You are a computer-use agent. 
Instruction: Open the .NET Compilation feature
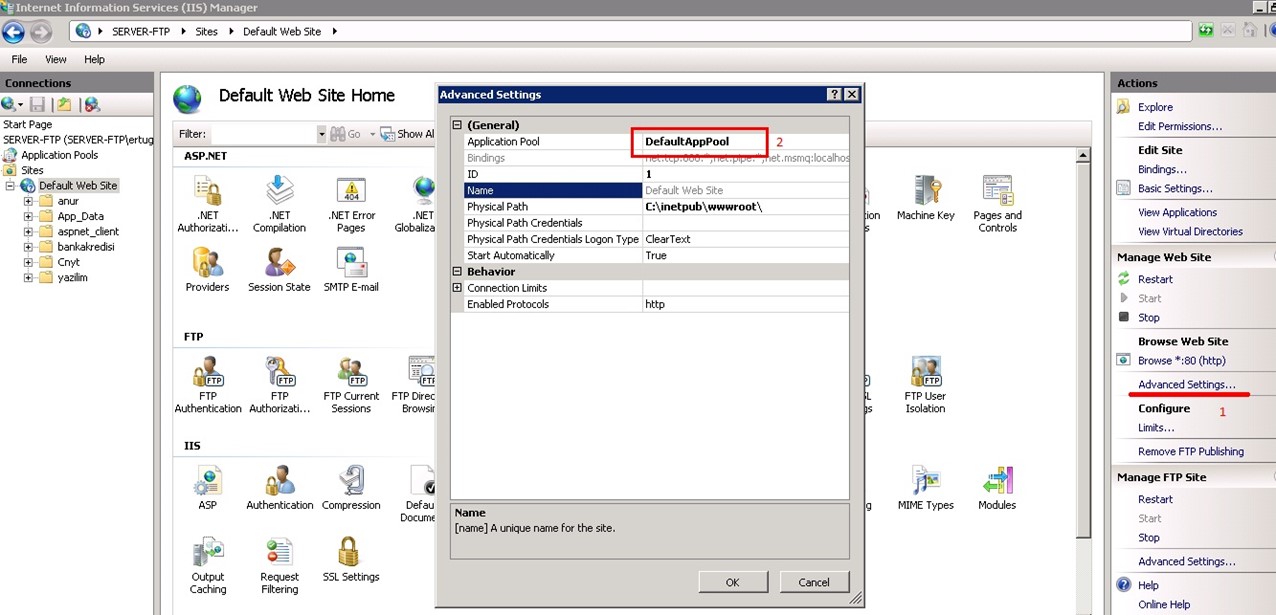point(279,204)
